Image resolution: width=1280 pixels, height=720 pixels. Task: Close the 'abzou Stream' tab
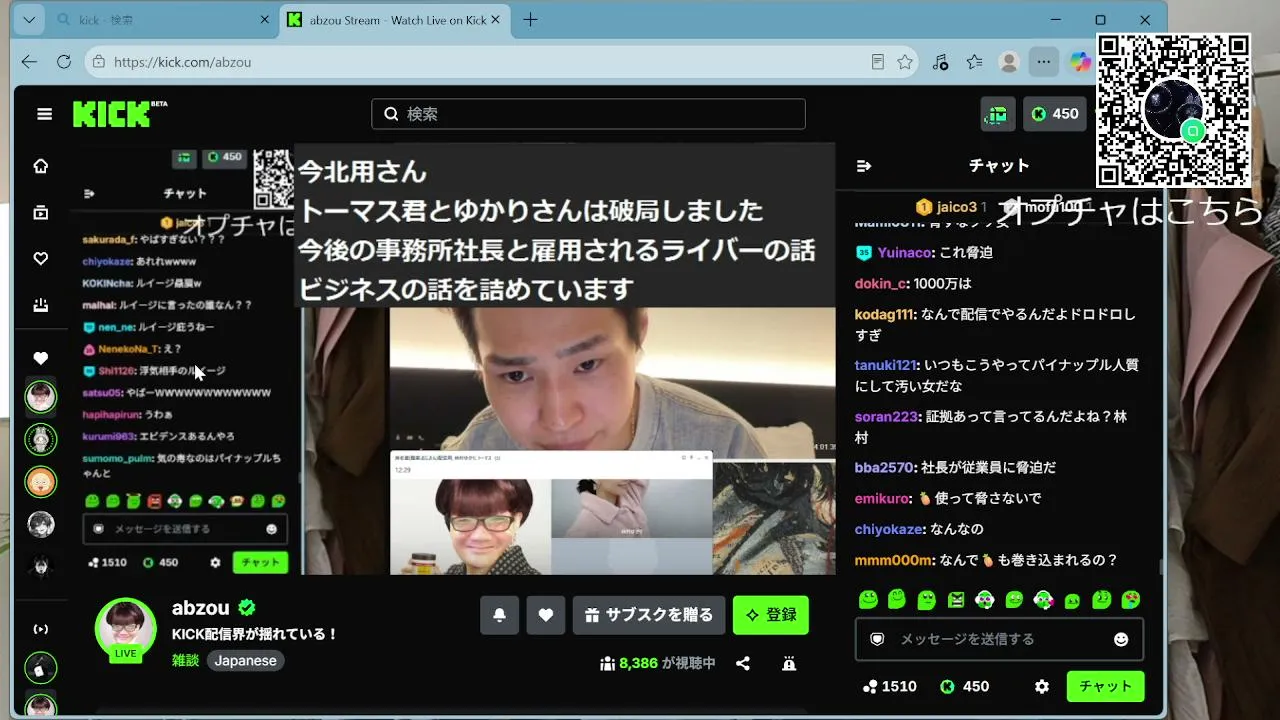tap(495, 20)
